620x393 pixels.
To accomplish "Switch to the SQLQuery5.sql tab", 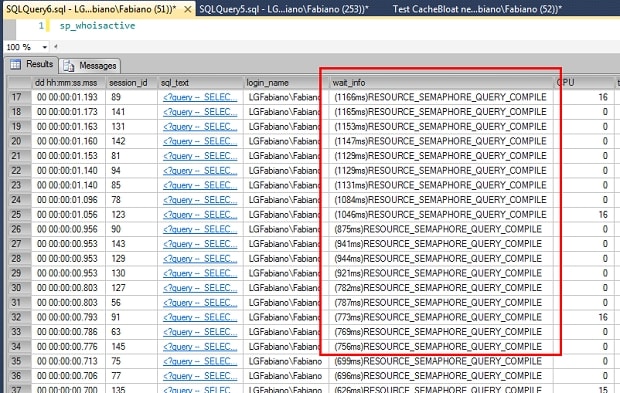I will coord(284,9).
